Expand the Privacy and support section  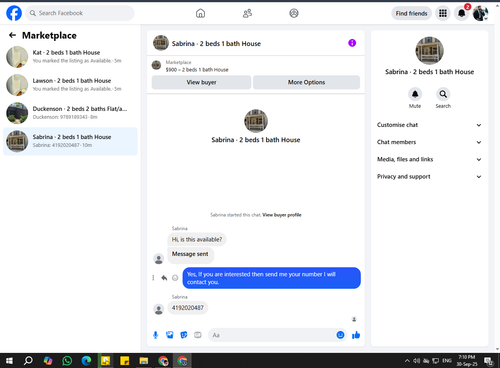click(429, 177)
